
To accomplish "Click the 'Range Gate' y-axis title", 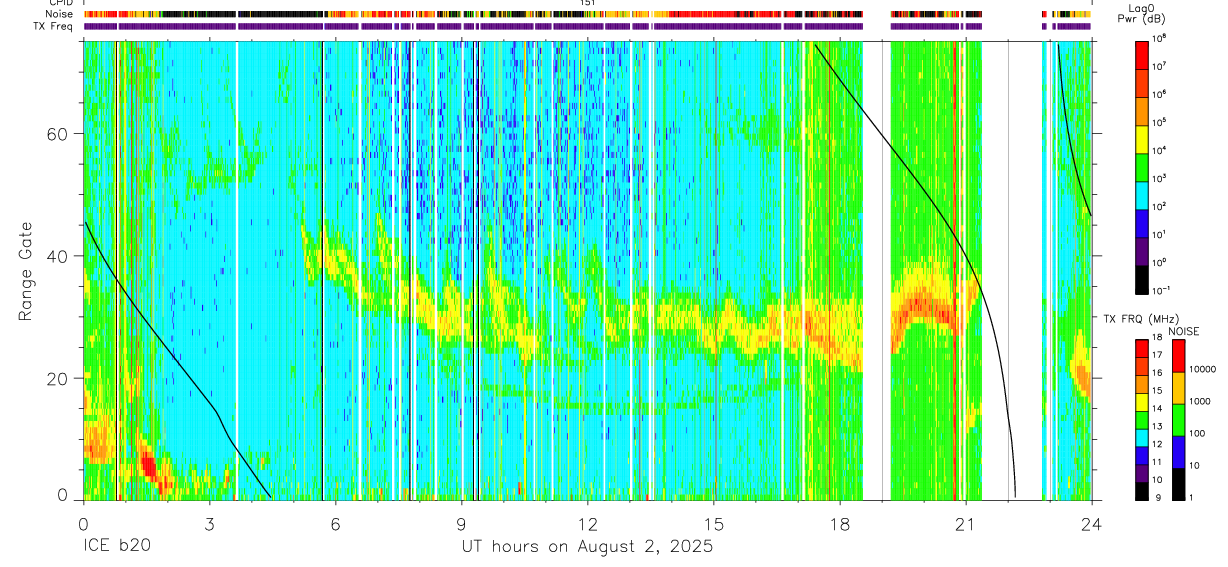I will [x=27, y=271].
